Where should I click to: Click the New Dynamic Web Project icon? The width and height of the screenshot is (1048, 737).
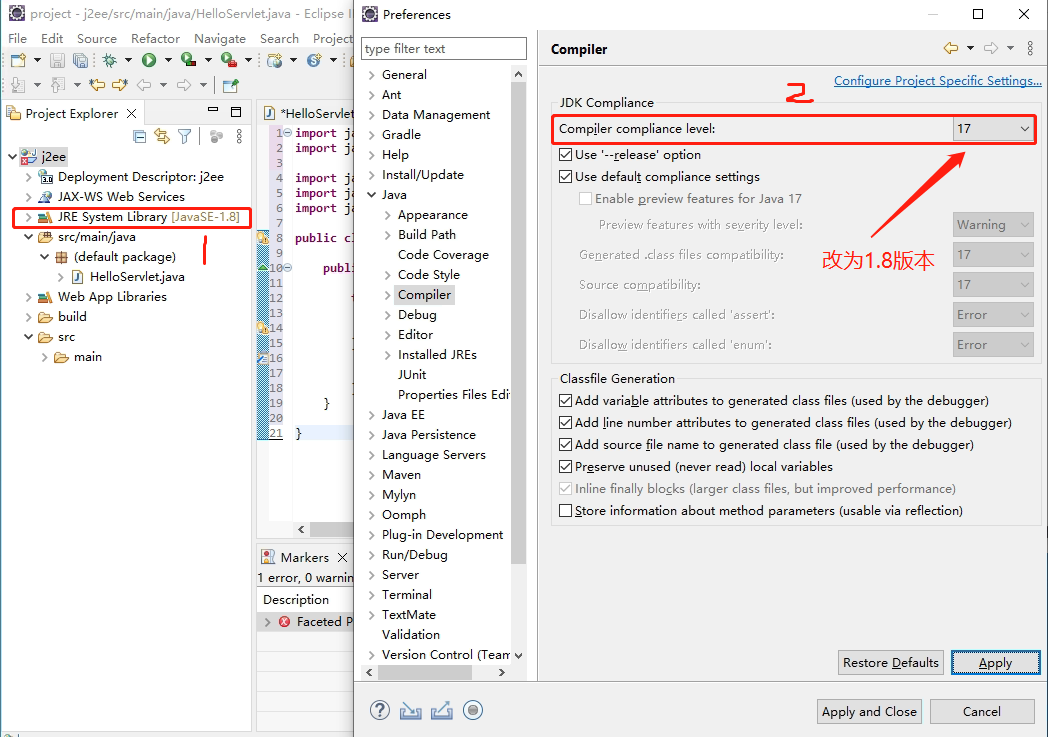[x=275, y=60]
